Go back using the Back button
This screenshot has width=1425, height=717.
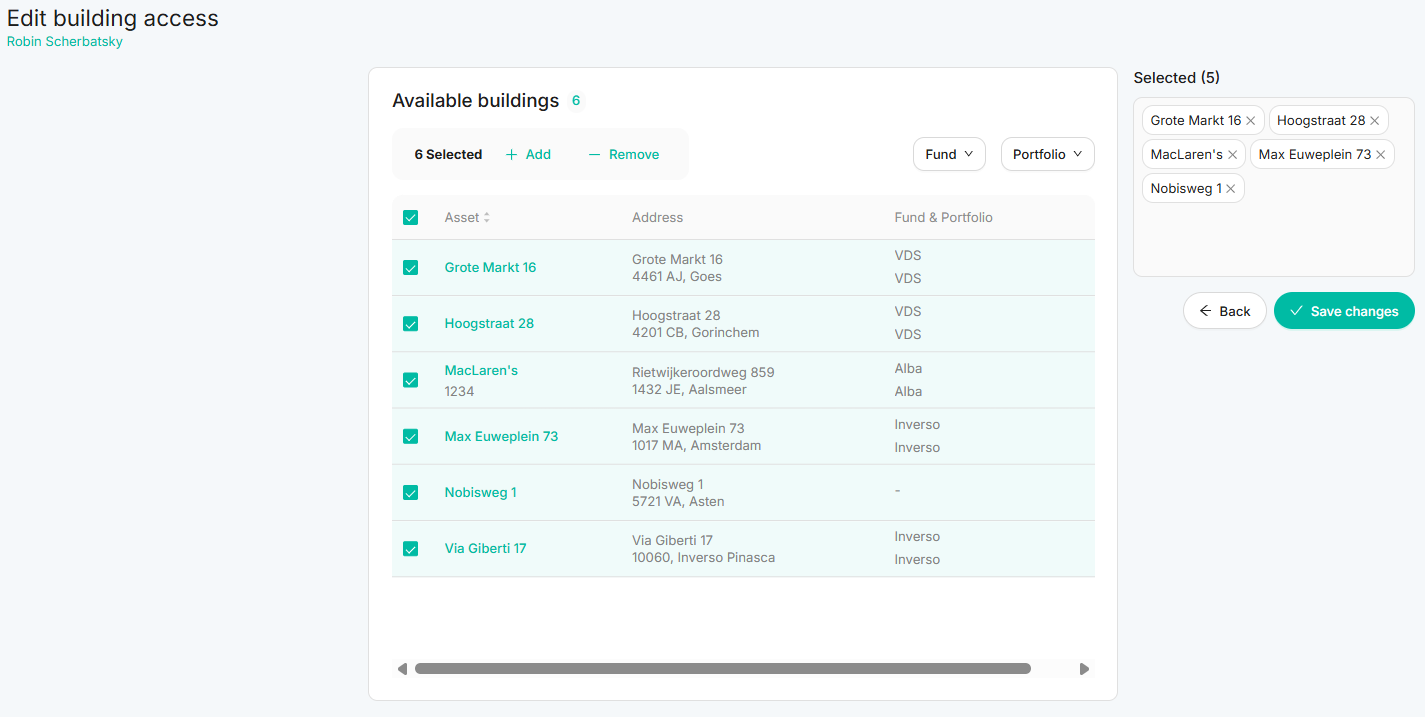(1225, 311)
